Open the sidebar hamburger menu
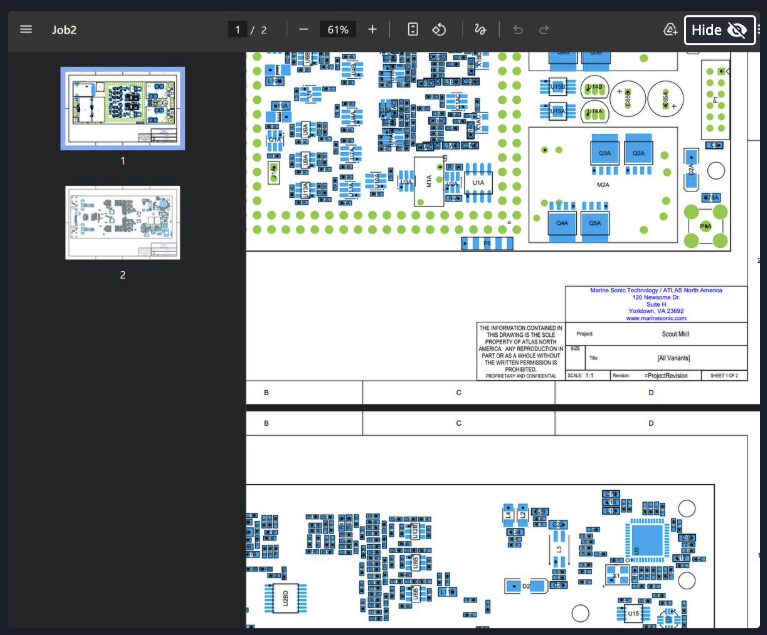This screenshot has height=635, width=767. point(26,29)
